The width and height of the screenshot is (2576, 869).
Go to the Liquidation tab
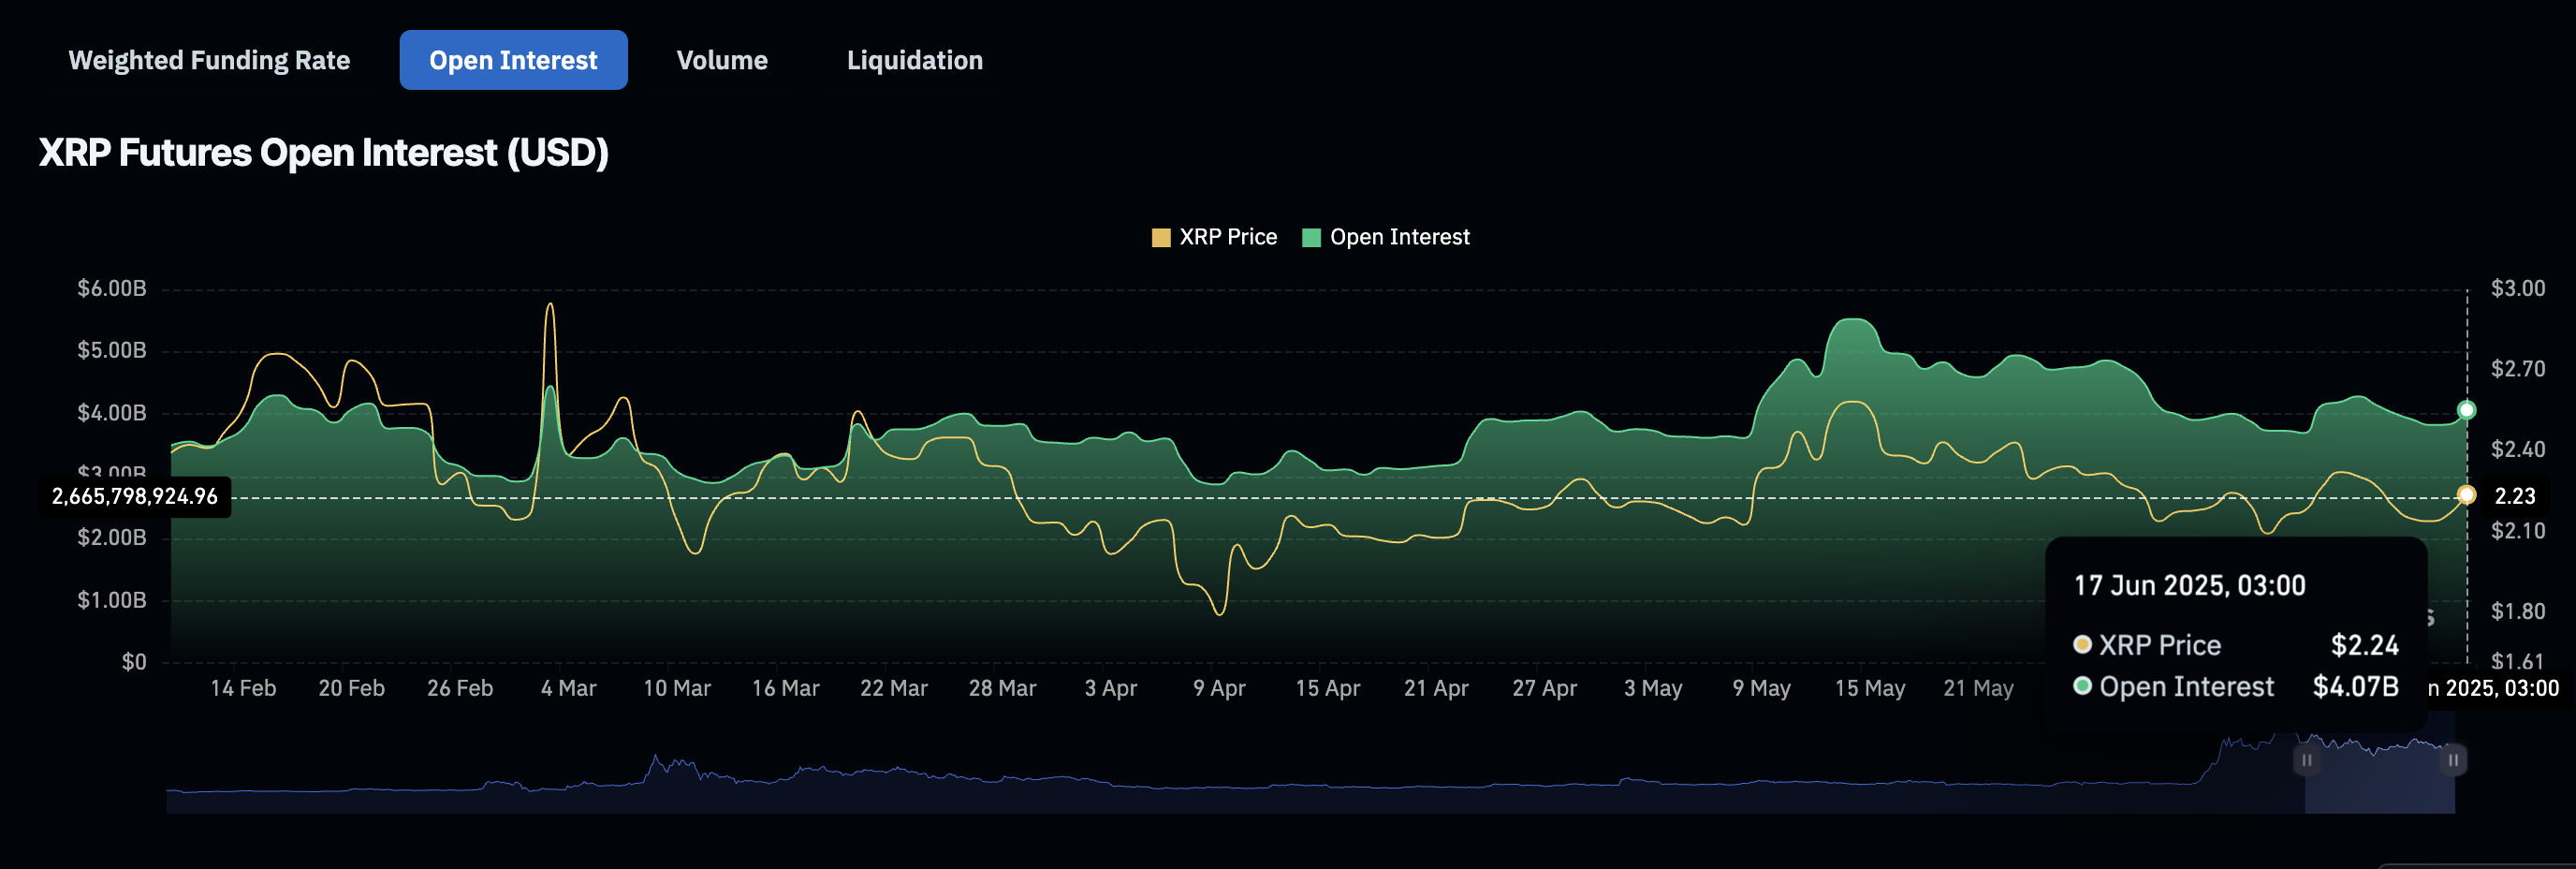coord(914,60)
